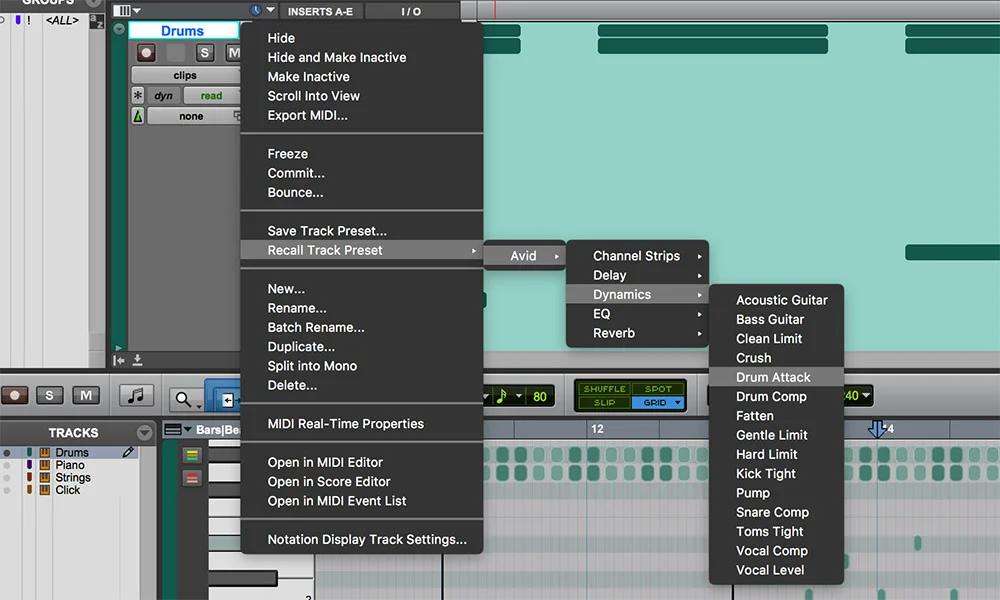Toggle mute M in the MIDI editor toolbar
This screenshot has height=600, width=1000.
point(85,395)
